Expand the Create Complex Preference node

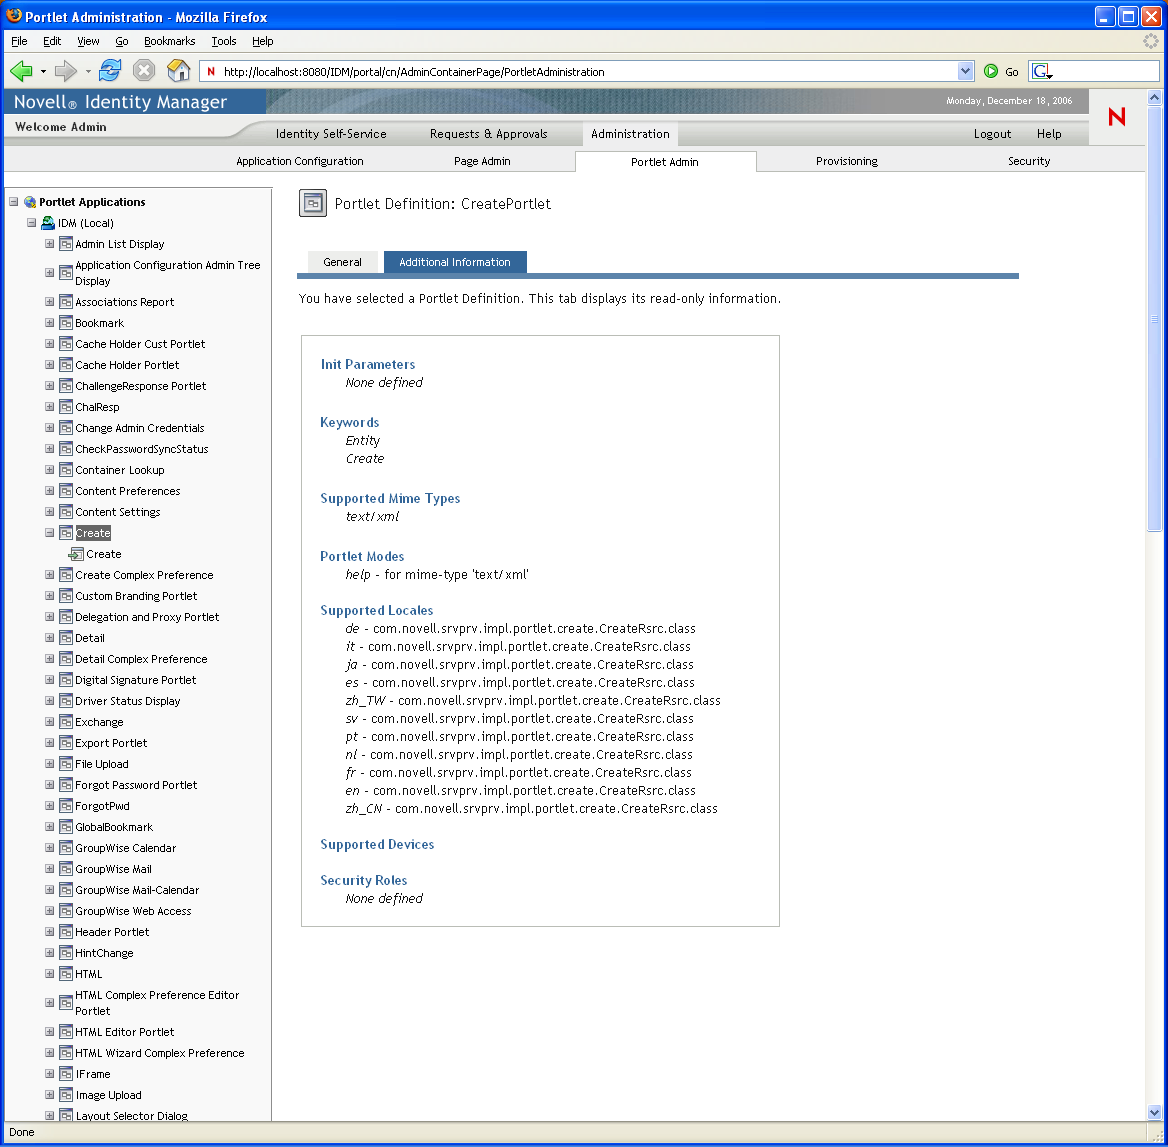(49, 574)
